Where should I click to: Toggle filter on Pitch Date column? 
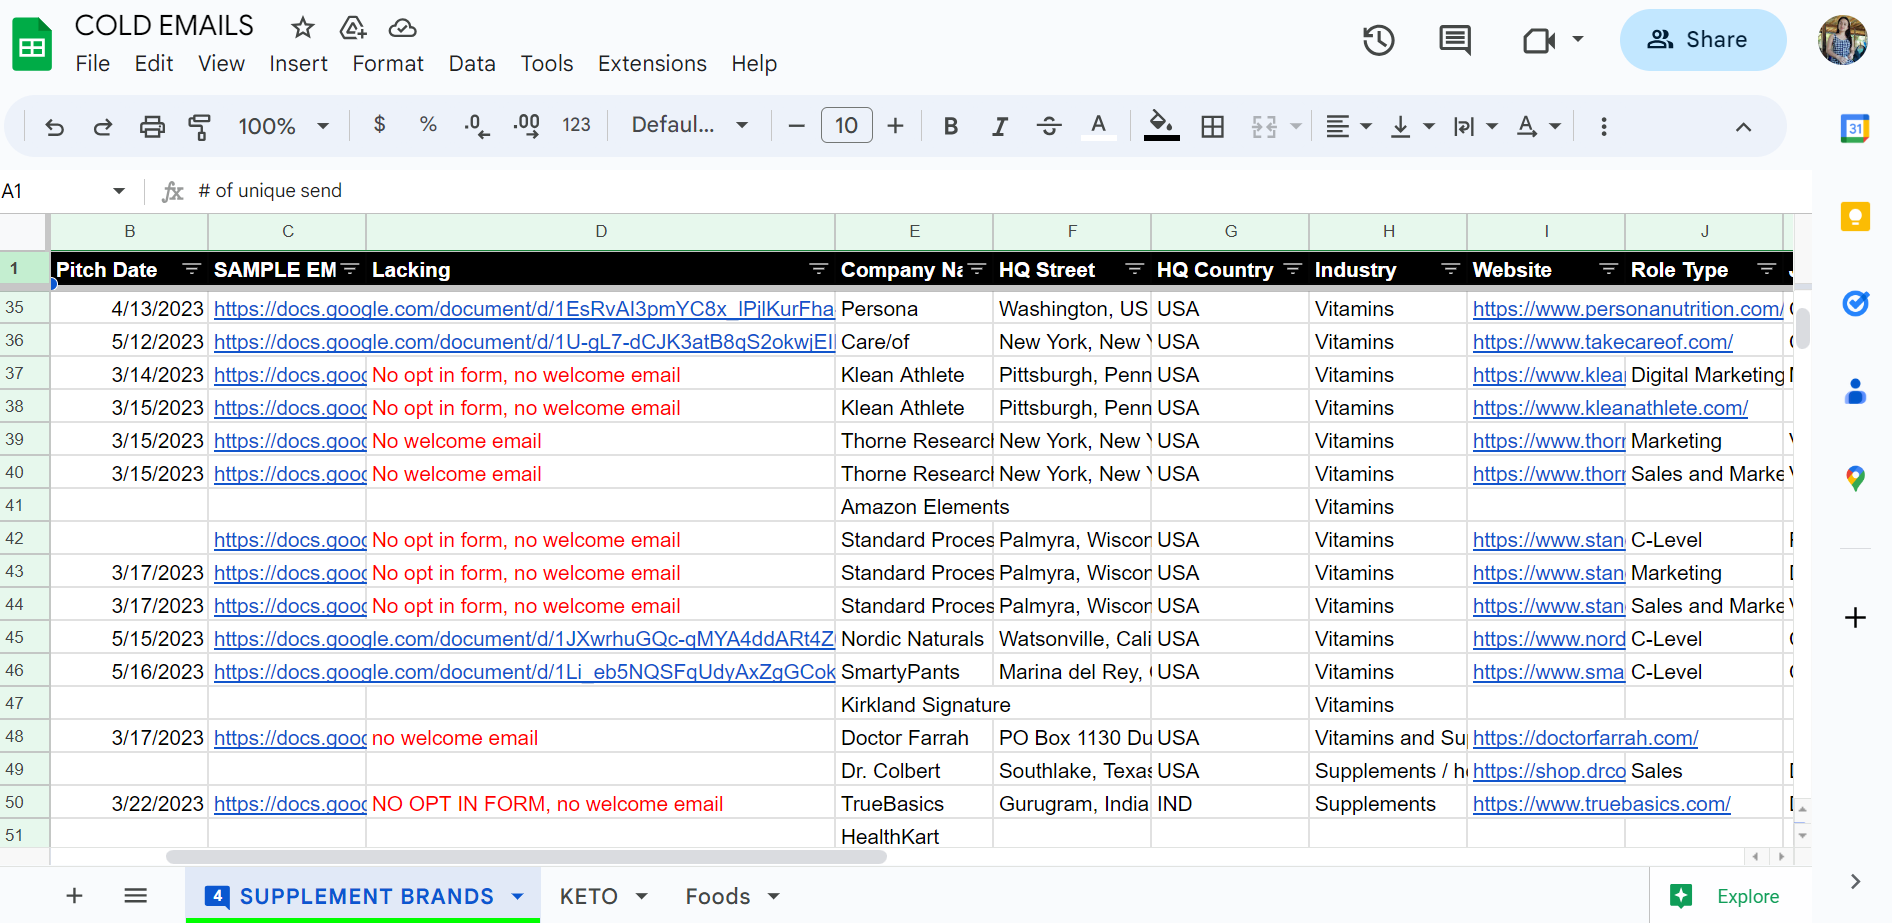coord(192,269)
